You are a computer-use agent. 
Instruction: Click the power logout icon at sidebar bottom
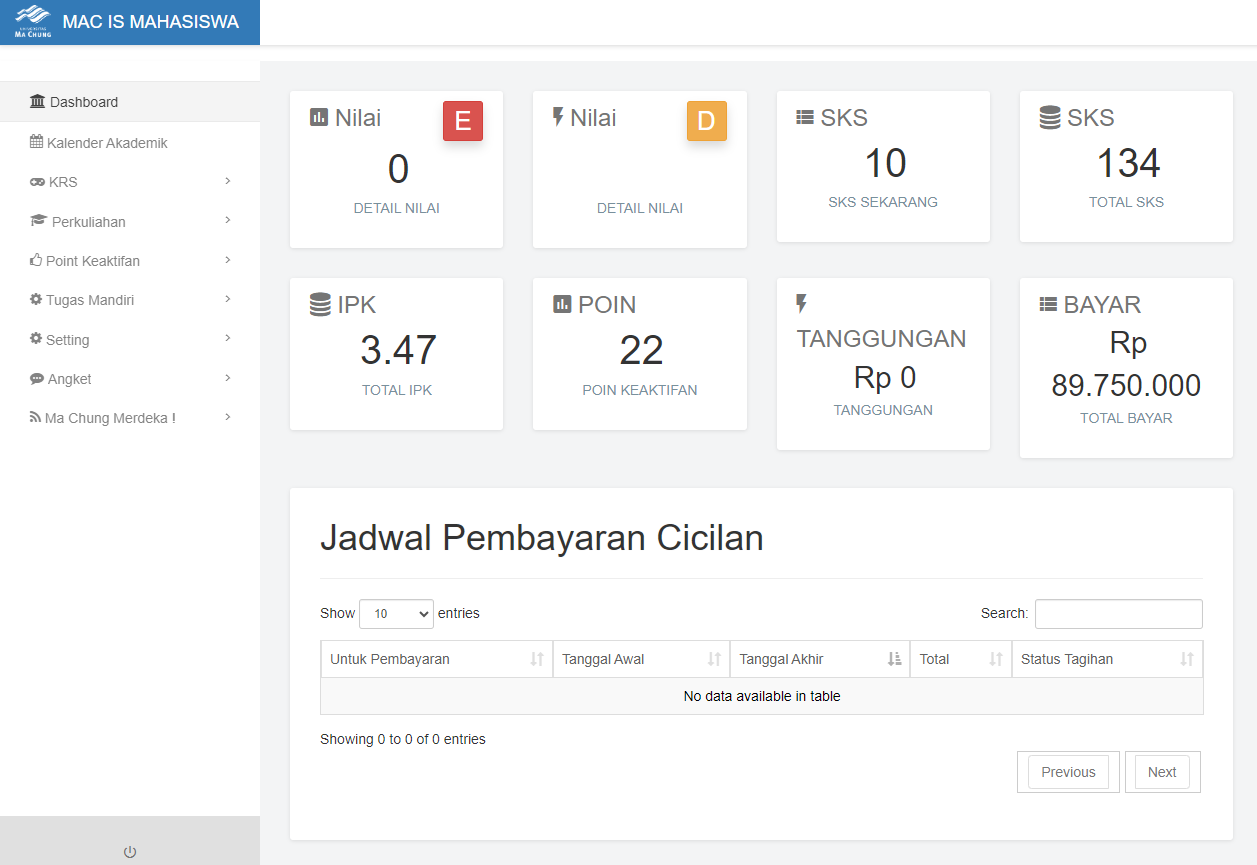tap(130, 852)
